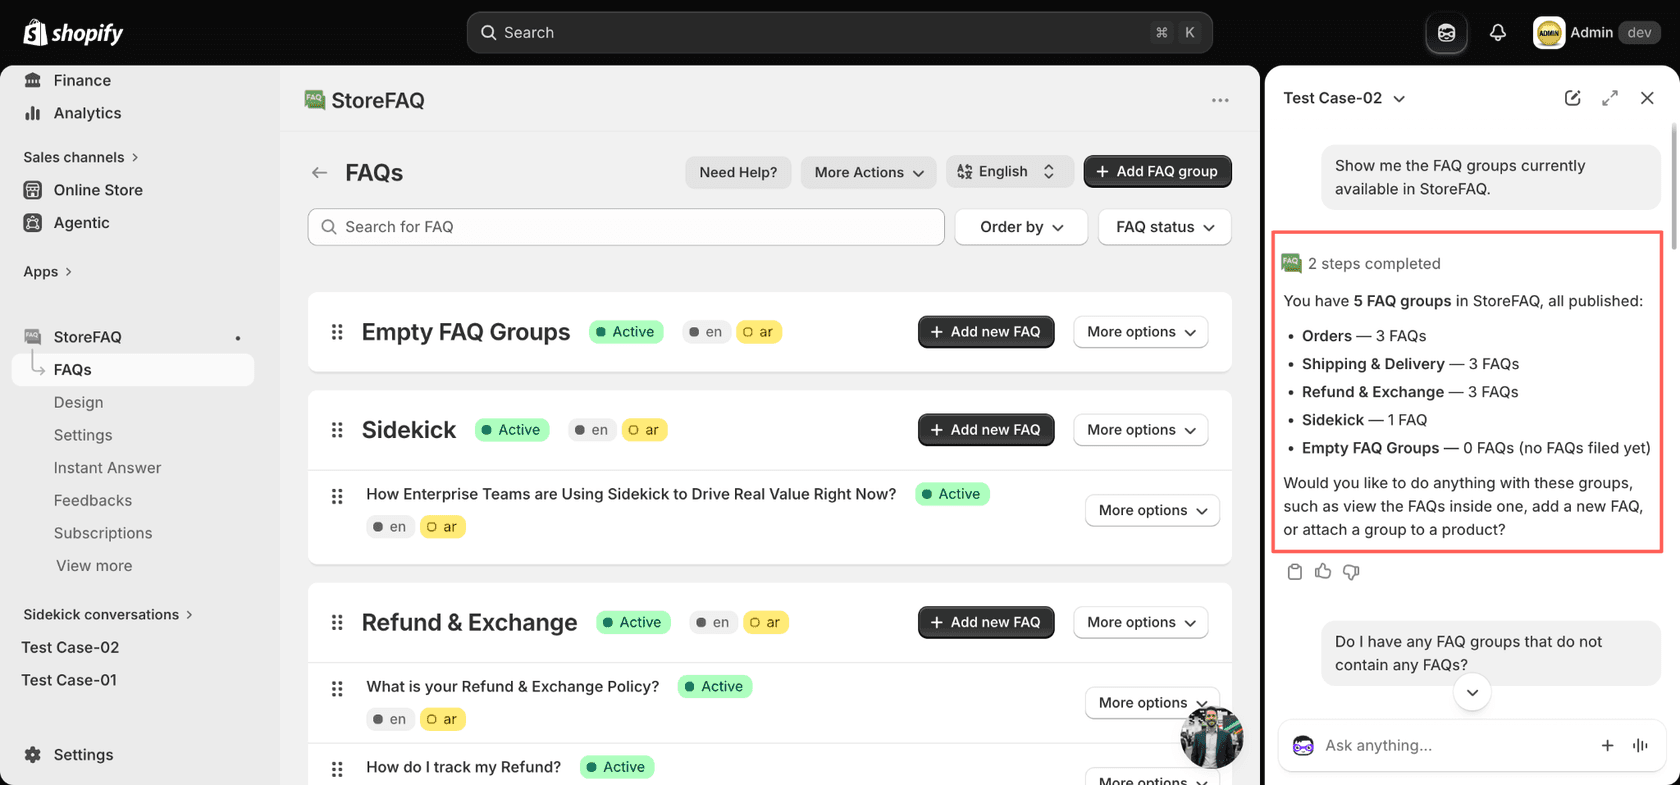Image resolution: width=1680 pixels, height=785 pixels.
Task: Open the More Actions dropdown
Action: (868, 172)
